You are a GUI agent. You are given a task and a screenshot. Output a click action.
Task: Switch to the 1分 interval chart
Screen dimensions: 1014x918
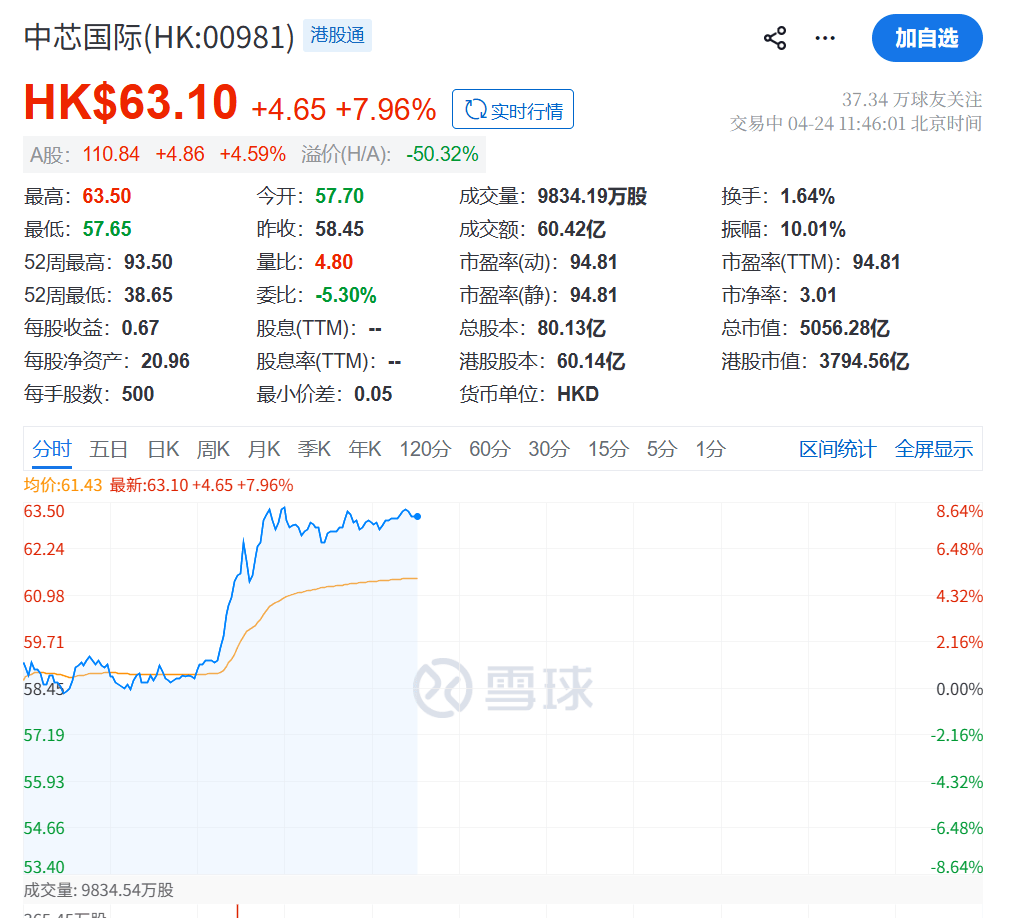(x=710, y=449)
